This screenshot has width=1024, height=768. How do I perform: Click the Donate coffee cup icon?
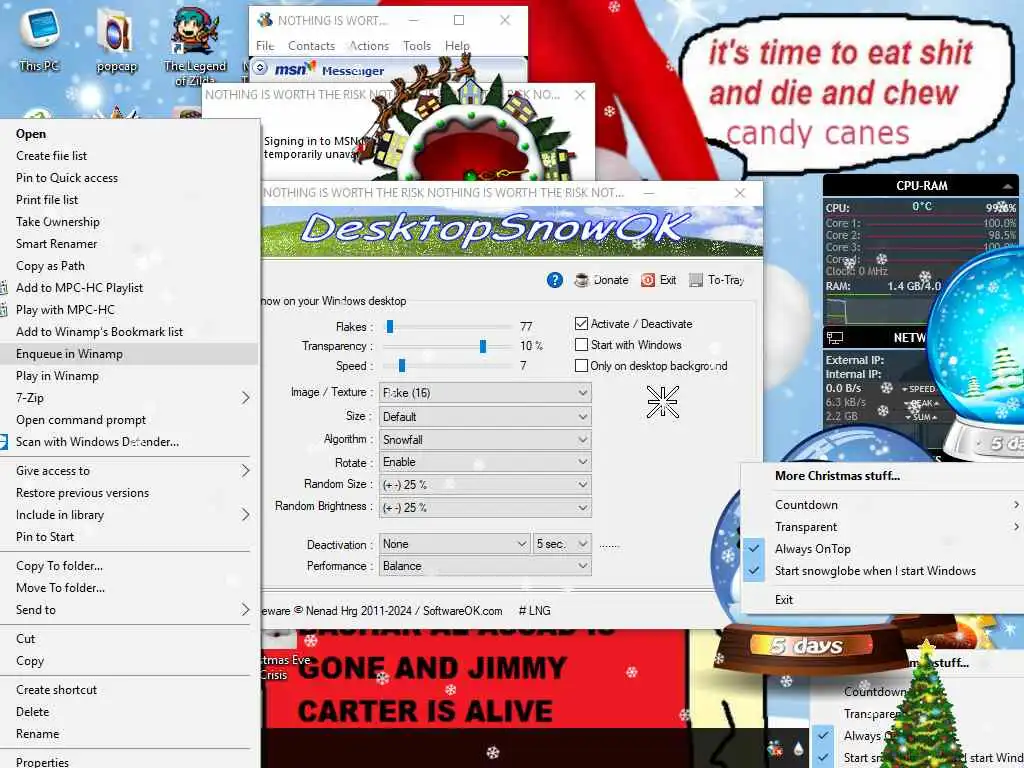[x=581, y=280]
